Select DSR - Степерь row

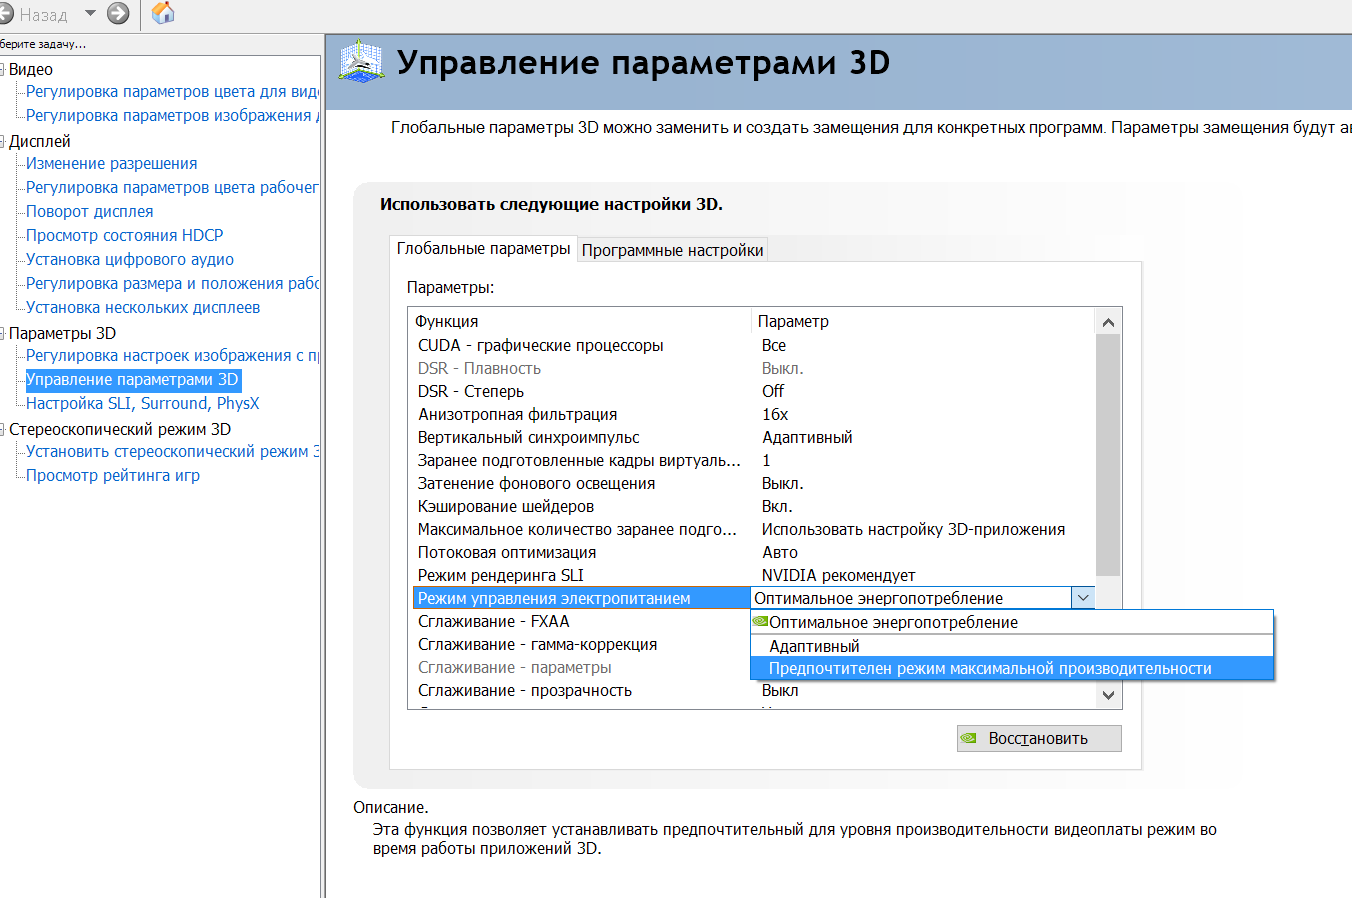(x=752, y=392)
